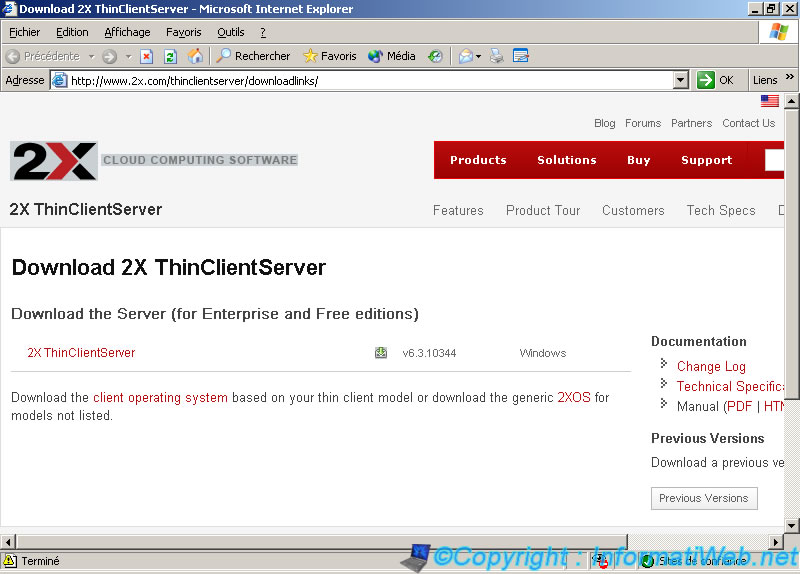The image size is (800, 574).
Task: Open the Fichier menu
Action: (x=24, y=33)
